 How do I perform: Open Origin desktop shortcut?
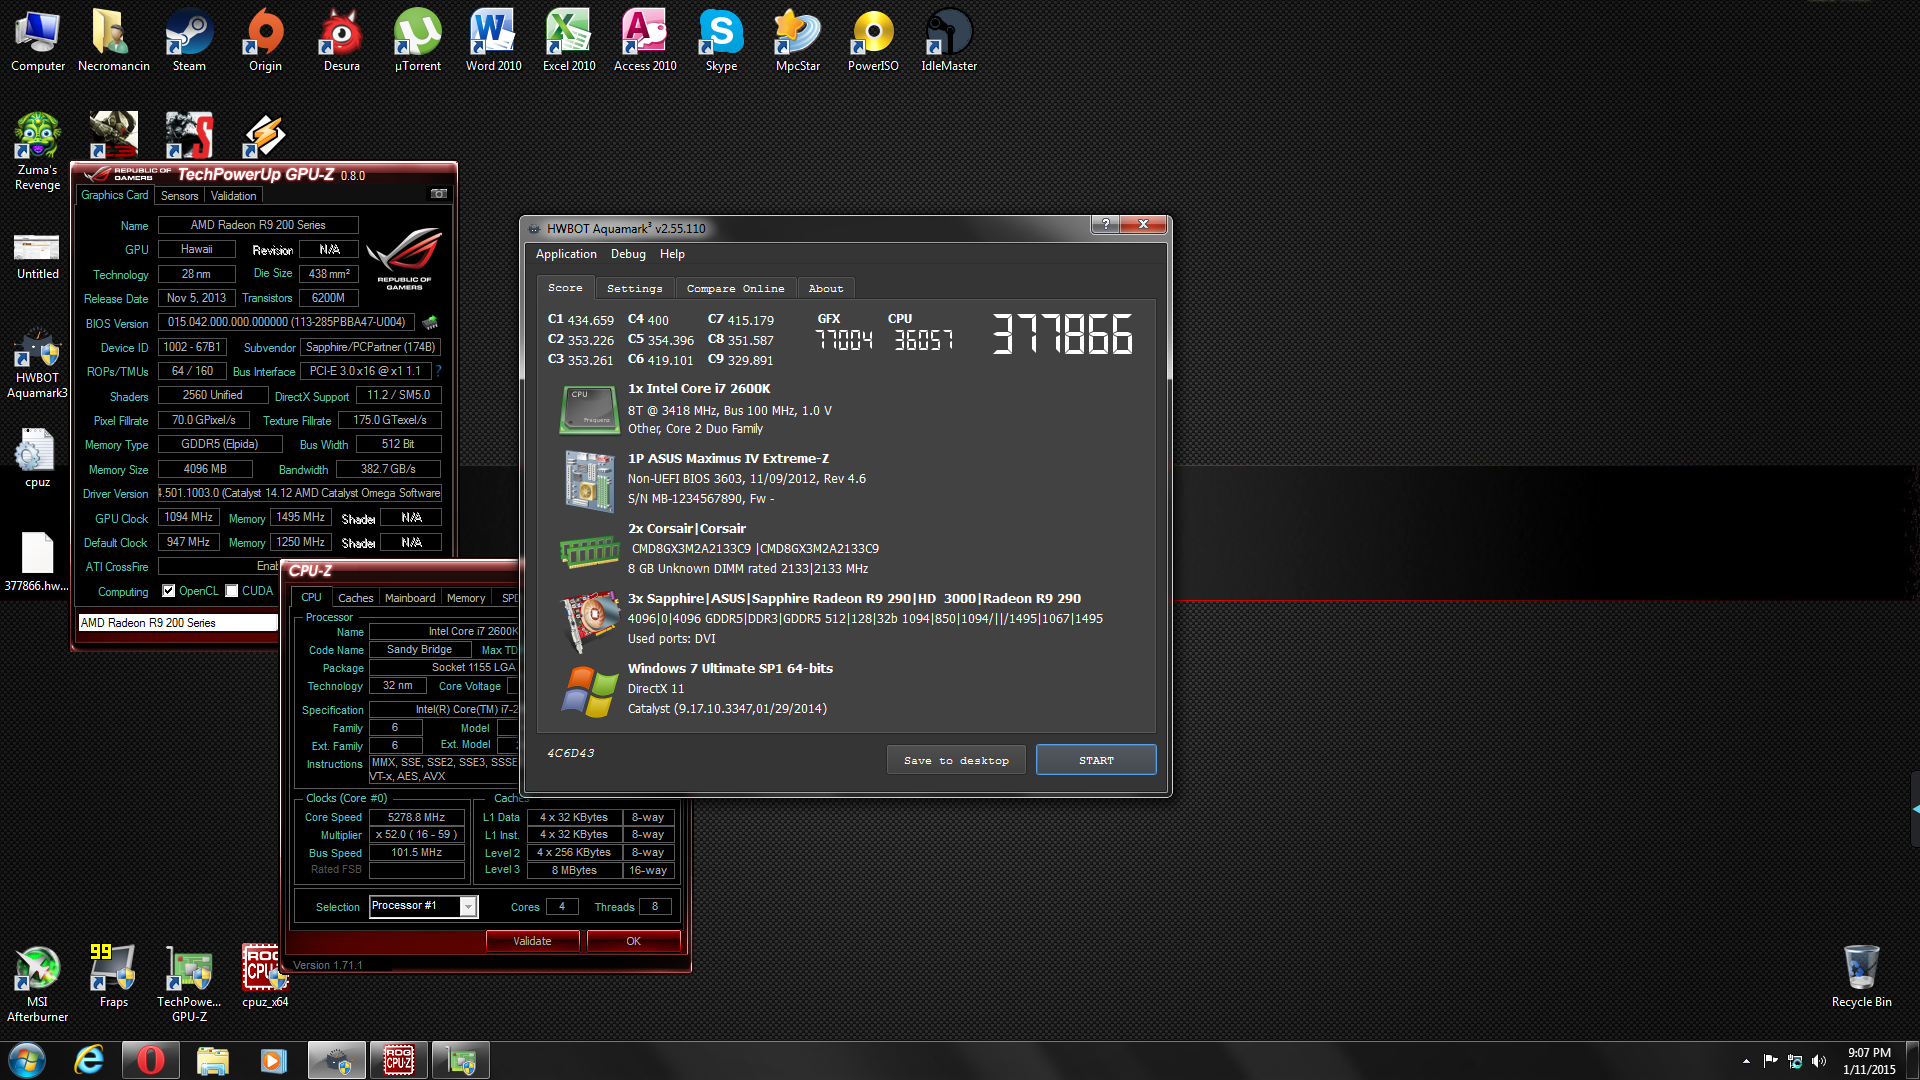tap(265, 42)
